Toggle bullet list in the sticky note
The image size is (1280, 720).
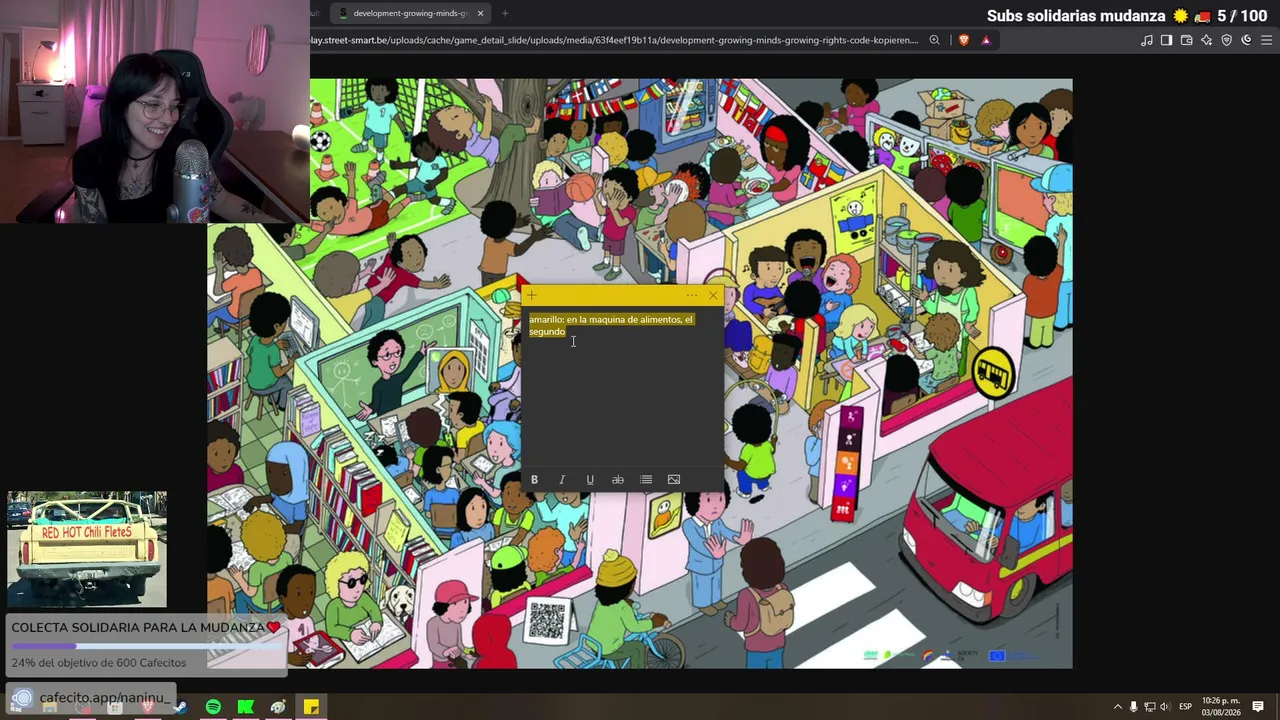646,480
